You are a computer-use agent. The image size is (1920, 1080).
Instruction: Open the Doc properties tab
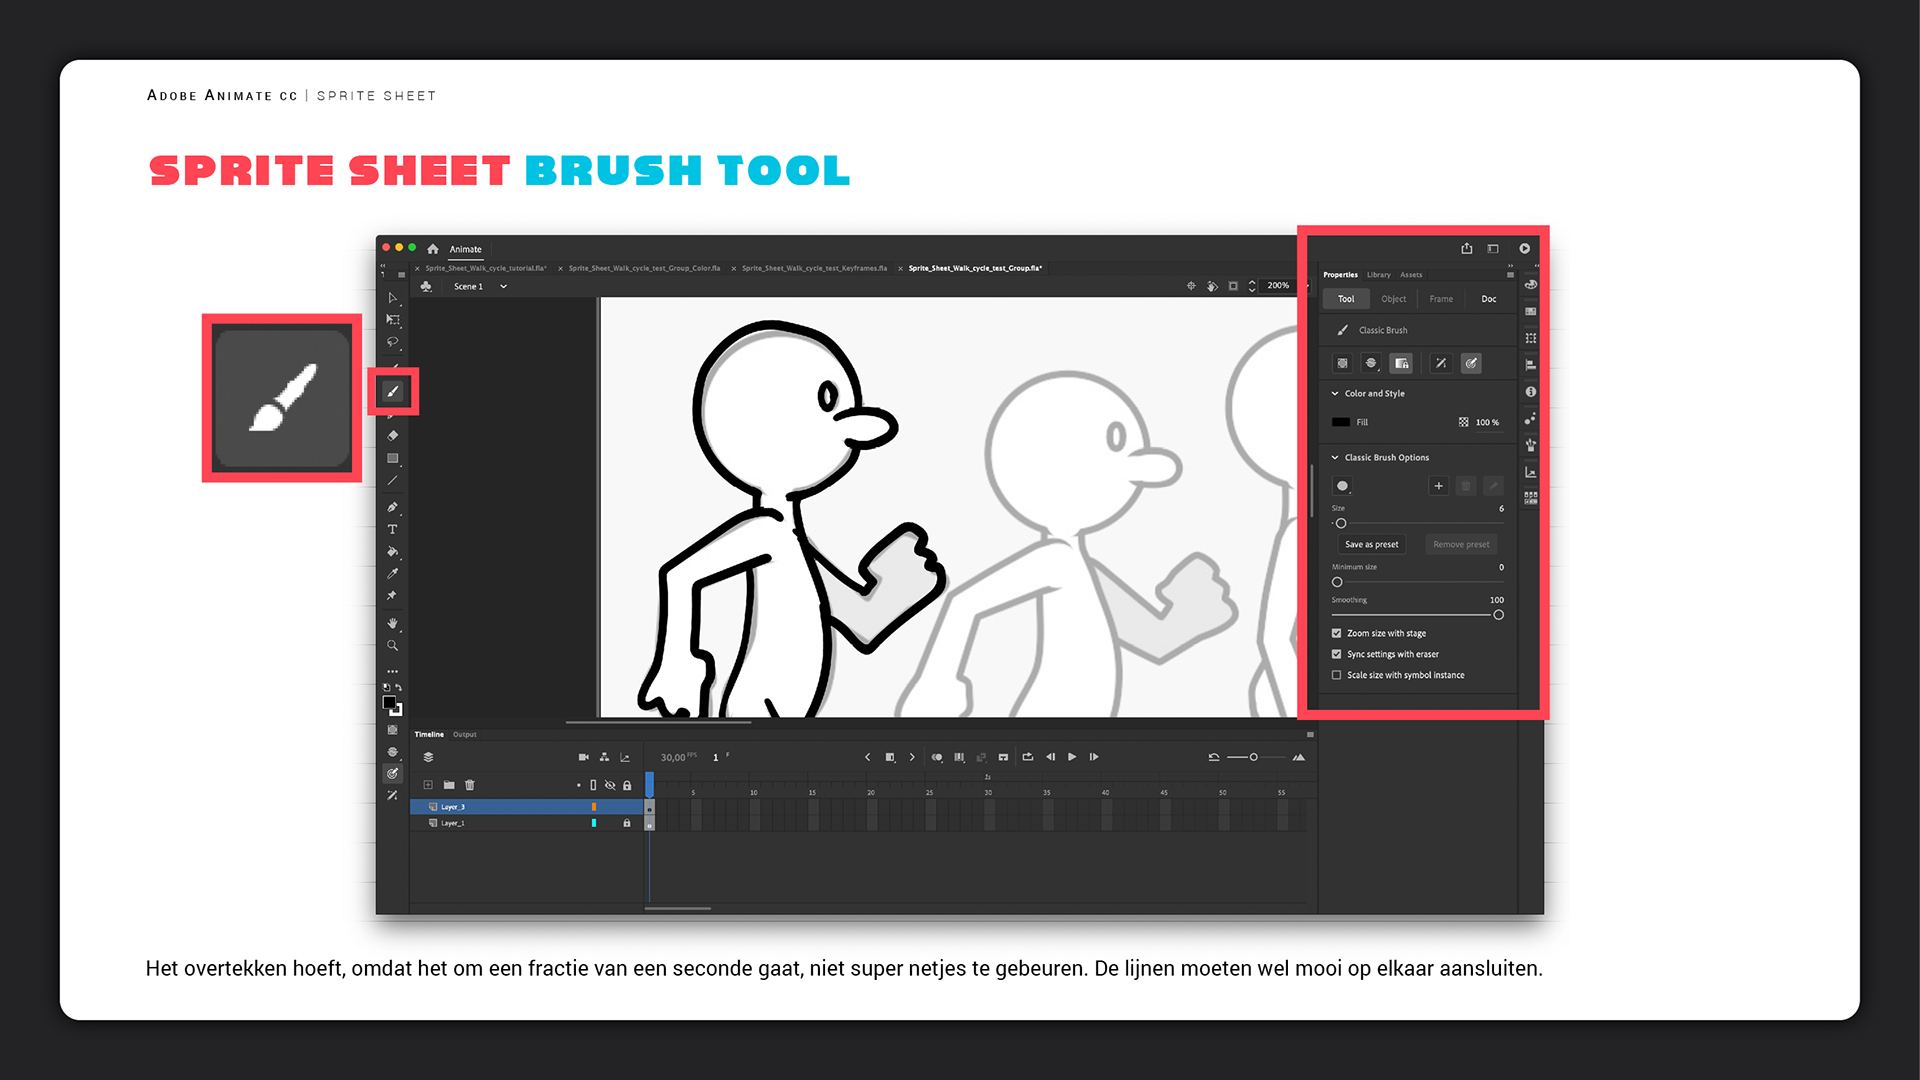(x=1488, y=299)
